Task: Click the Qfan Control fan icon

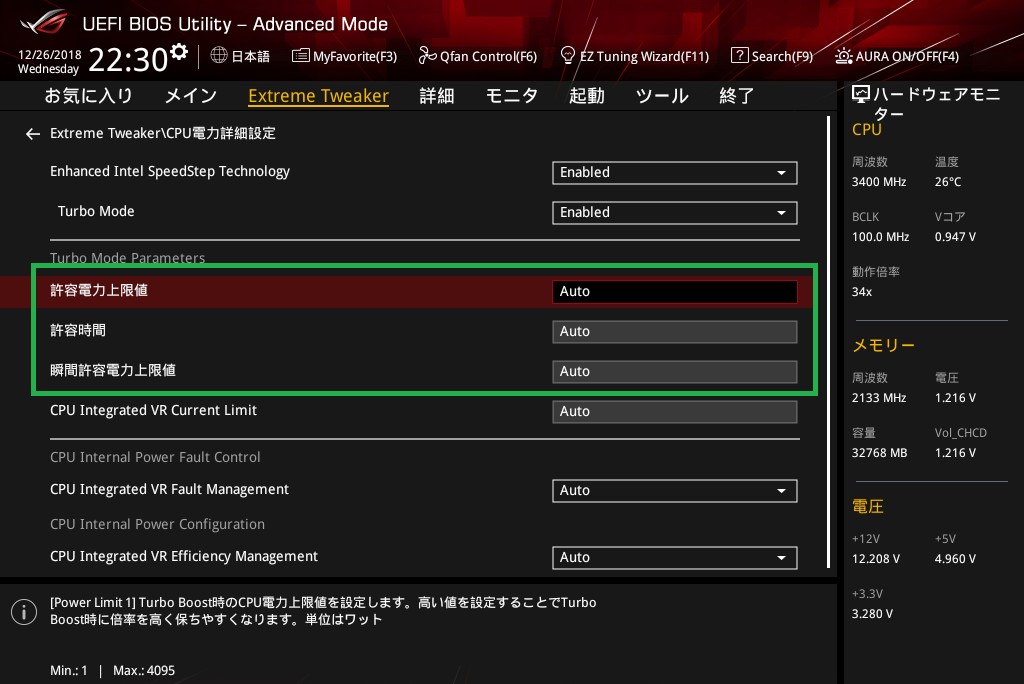Action: [x=427, y=56]
